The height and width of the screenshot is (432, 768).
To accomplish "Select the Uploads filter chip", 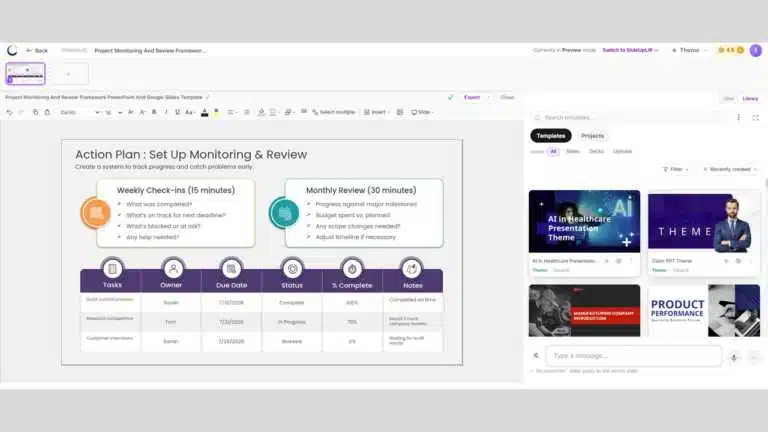I will tap(623, 151).
